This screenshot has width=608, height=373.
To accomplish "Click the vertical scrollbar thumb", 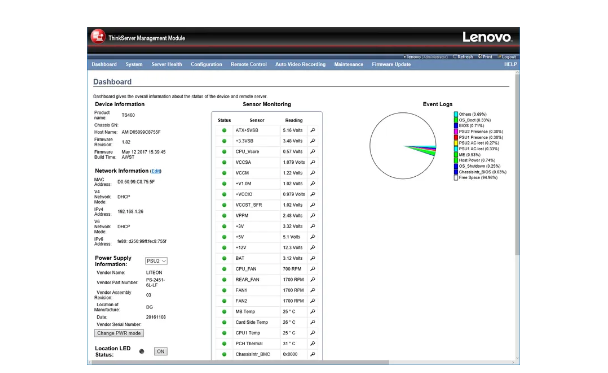I will coord(517,165).
